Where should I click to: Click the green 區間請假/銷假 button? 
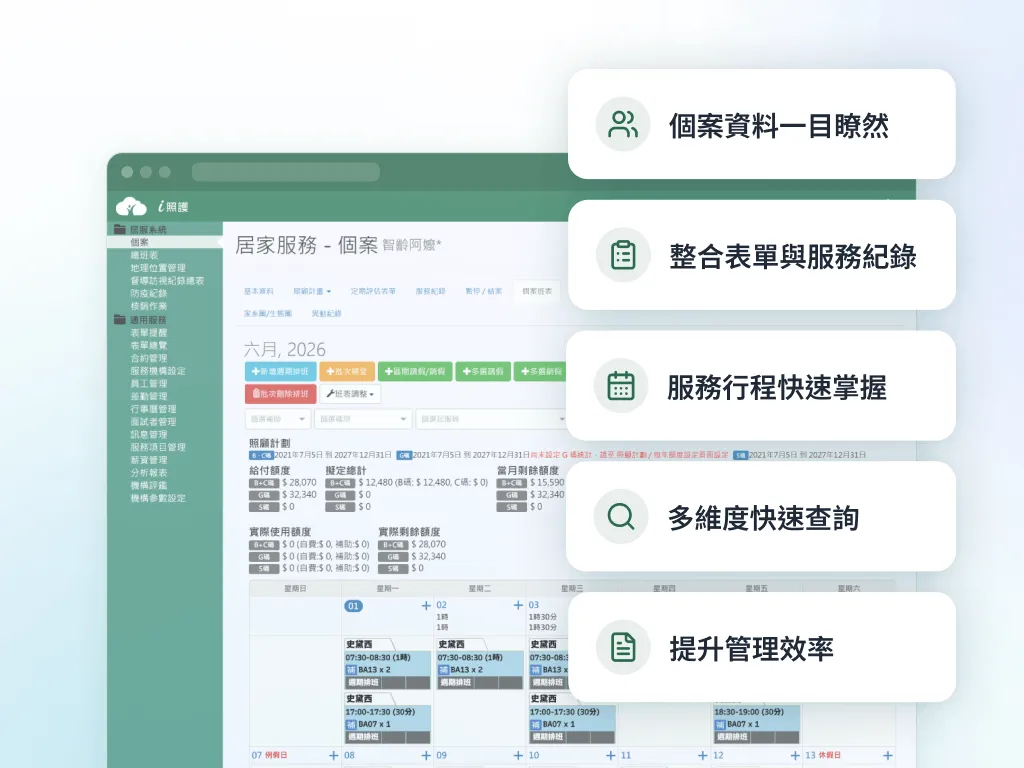click(415, 371)
